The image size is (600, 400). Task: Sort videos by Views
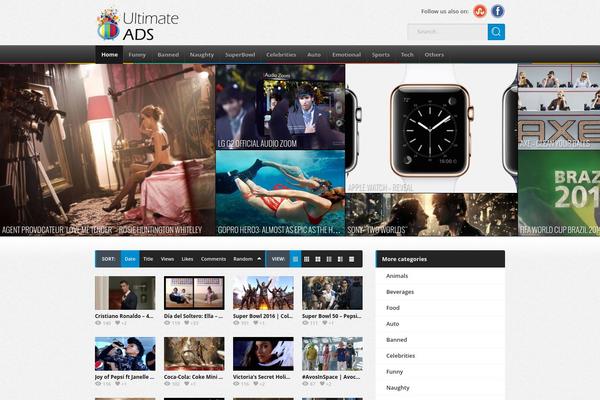[167, 259]
